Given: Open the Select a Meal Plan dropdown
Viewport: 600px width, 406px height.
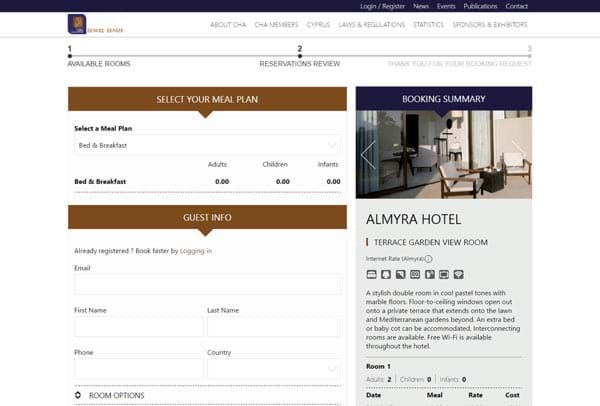Looking at the screenshot, I should click(x=207, y=145).
